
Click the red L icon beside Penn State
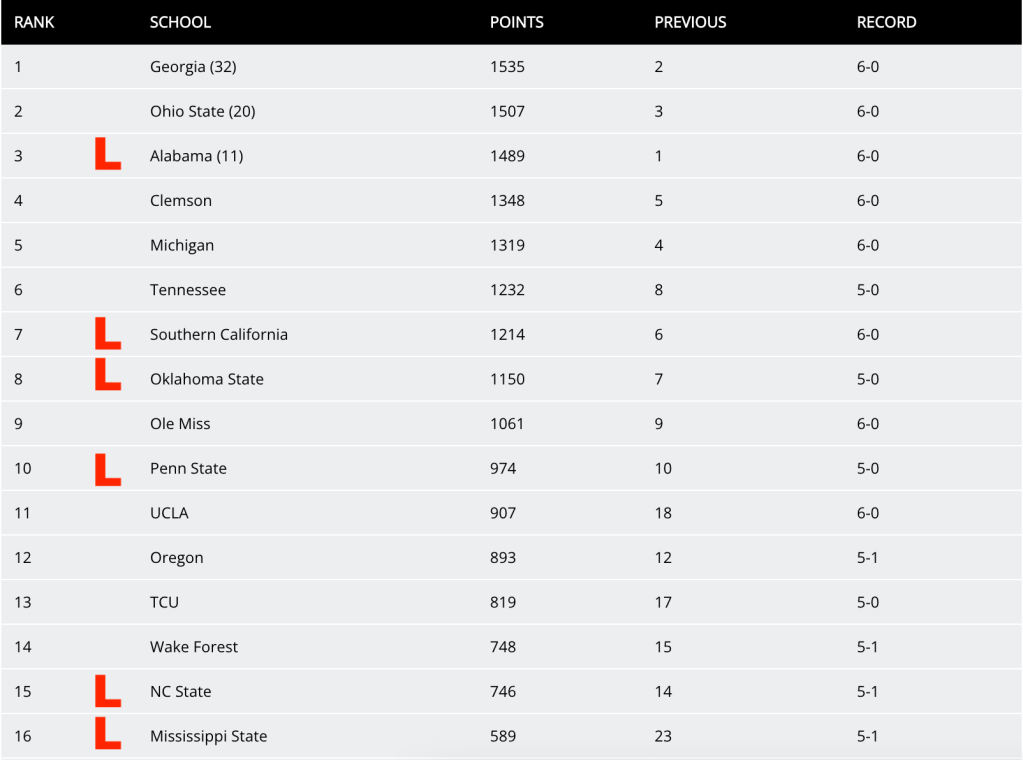(107, 469)
